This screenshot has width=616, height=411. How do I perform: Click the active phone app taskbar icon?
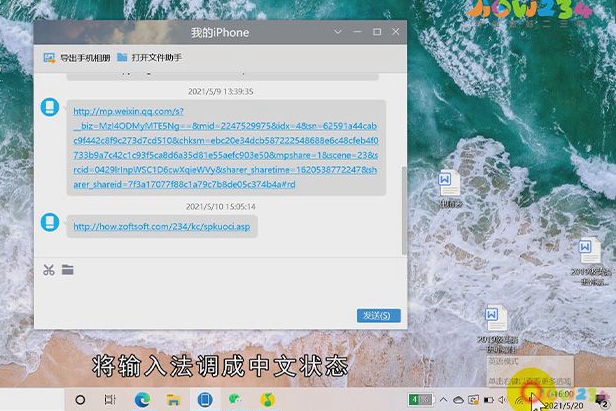pos(205,400)
